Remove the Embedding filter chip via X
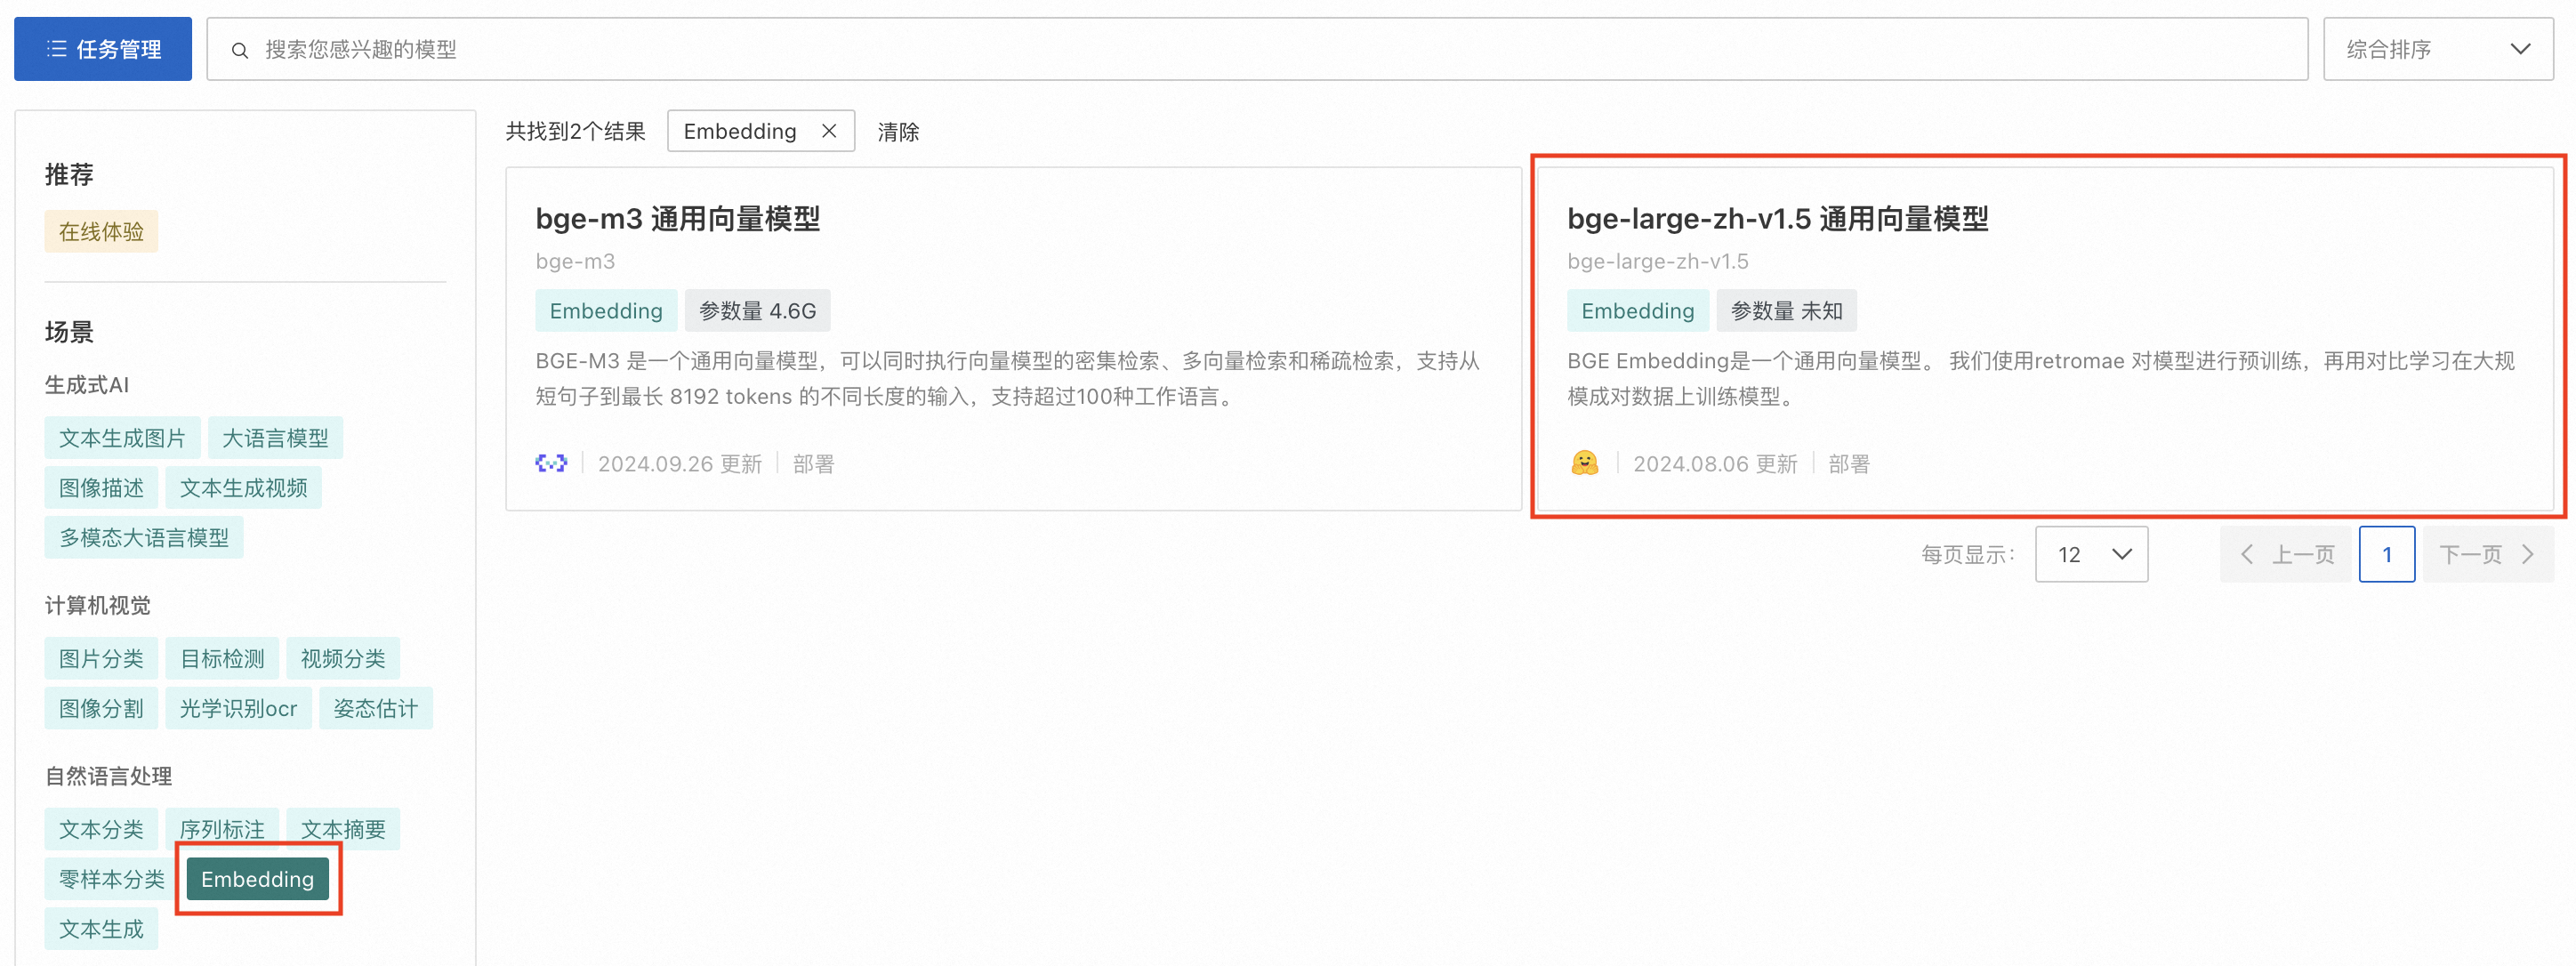The height and width of the screenshot is (966, 2576). click(x=828, y=131)
